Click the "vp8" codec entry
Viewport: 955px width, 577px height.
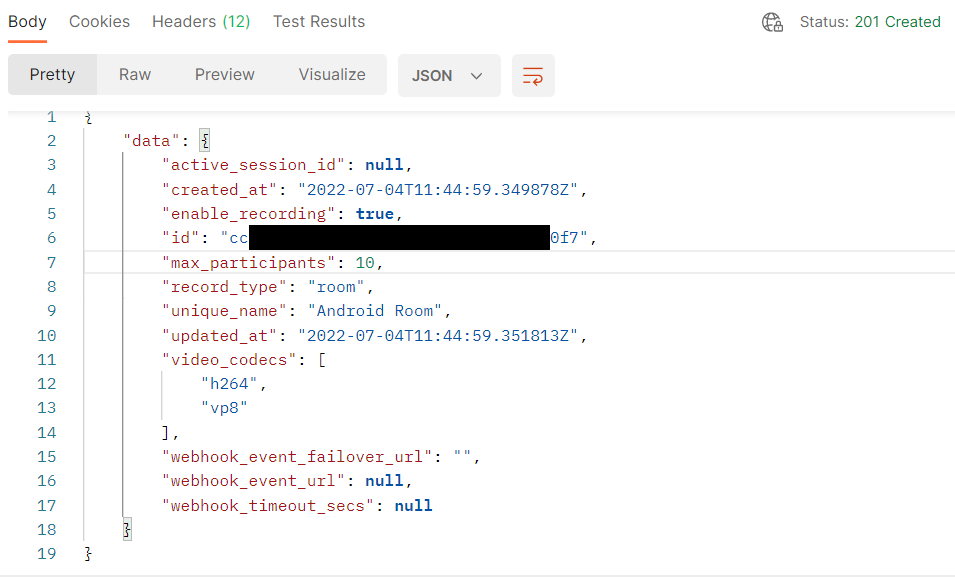pos(224,408)
